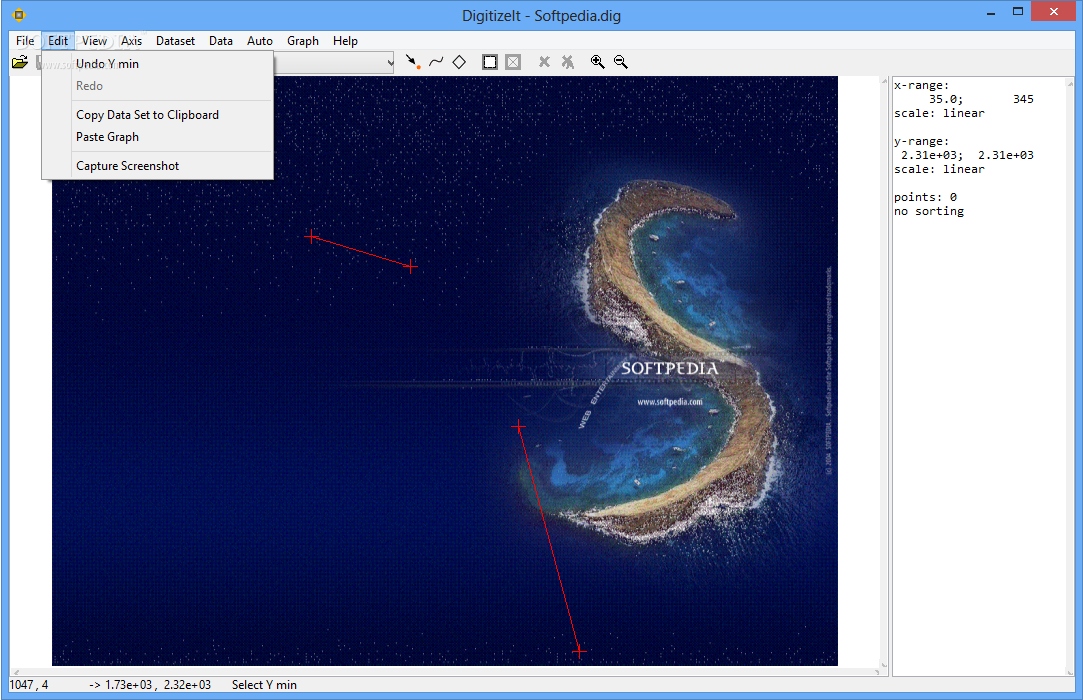Image resolution: width=1083 pixels, height=700 pixels.
Task: Click the cursor coordinates '1047 , 4' in status bar
Action: pyautogui.click(x=28, y=685)
